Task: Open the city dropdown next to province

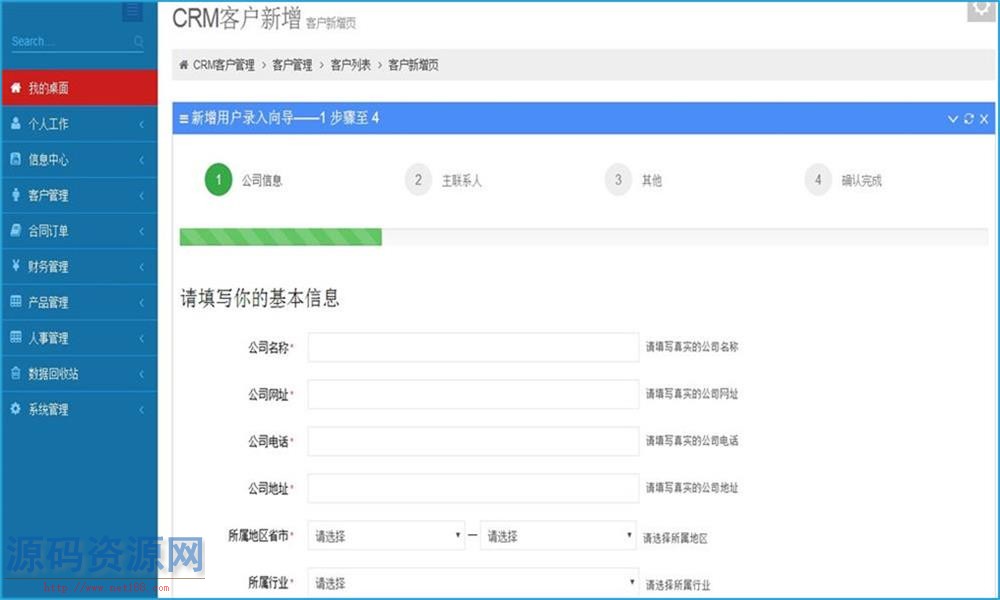Action: pos(558,536)
